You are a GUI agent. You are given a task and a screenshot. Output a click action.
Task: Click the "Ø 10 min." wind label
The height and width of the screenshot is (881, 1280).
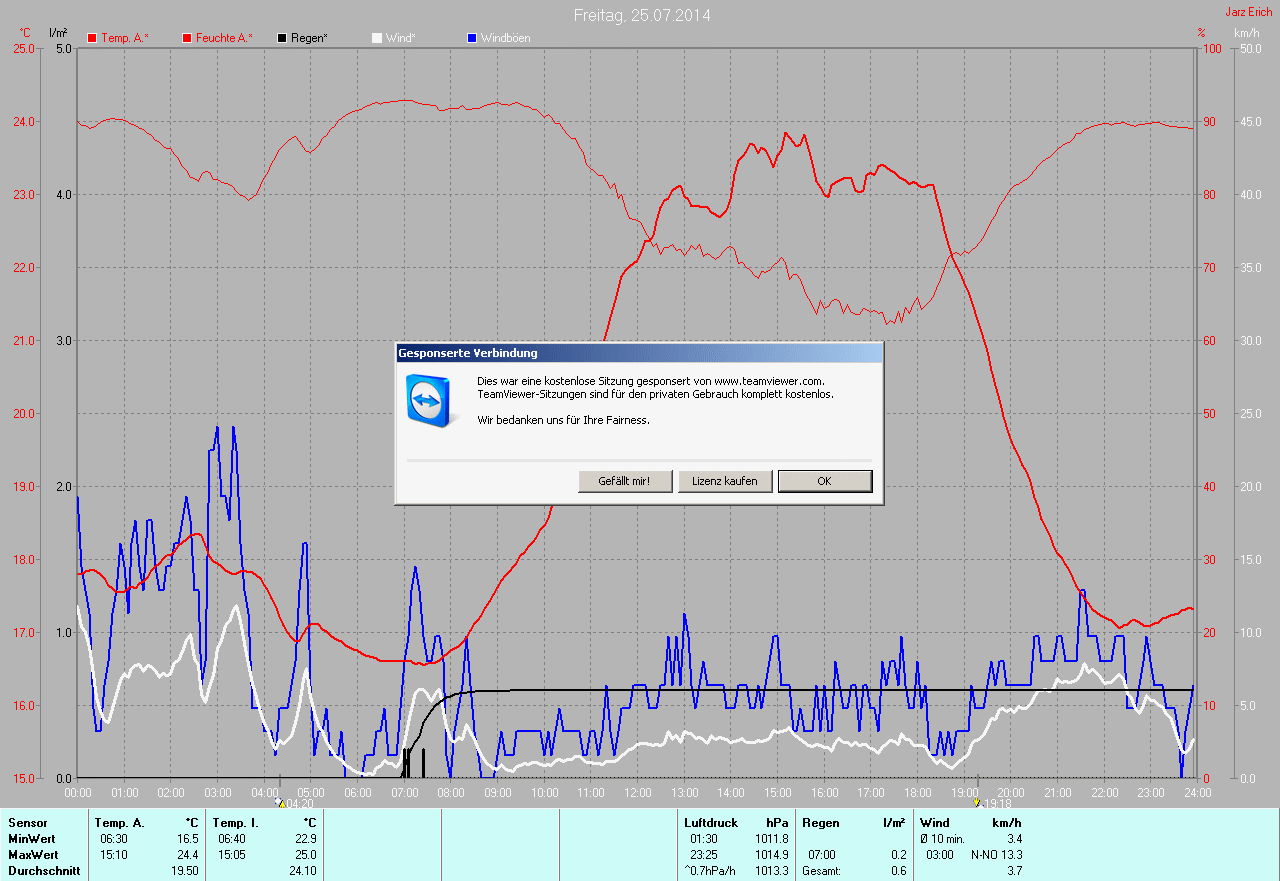coord(942,839)
